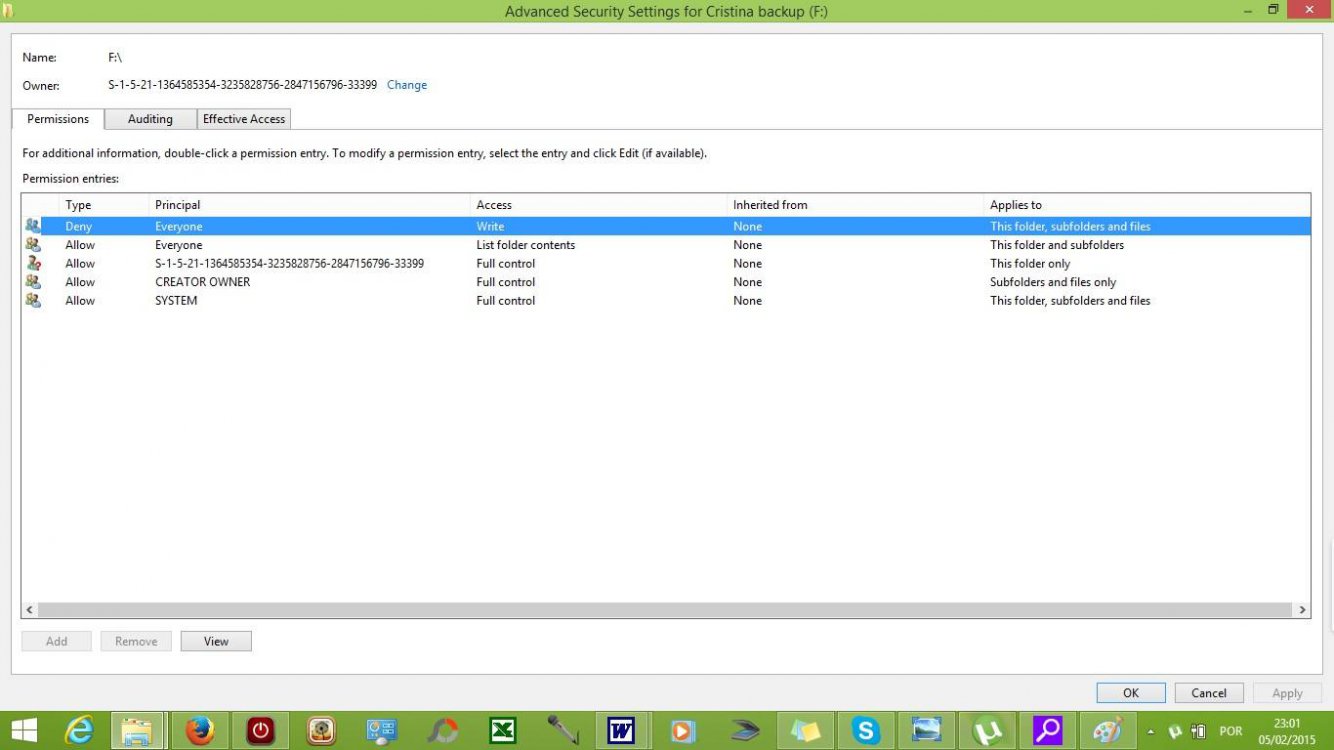Open Word from the taskbar

(x=622, y=731)
